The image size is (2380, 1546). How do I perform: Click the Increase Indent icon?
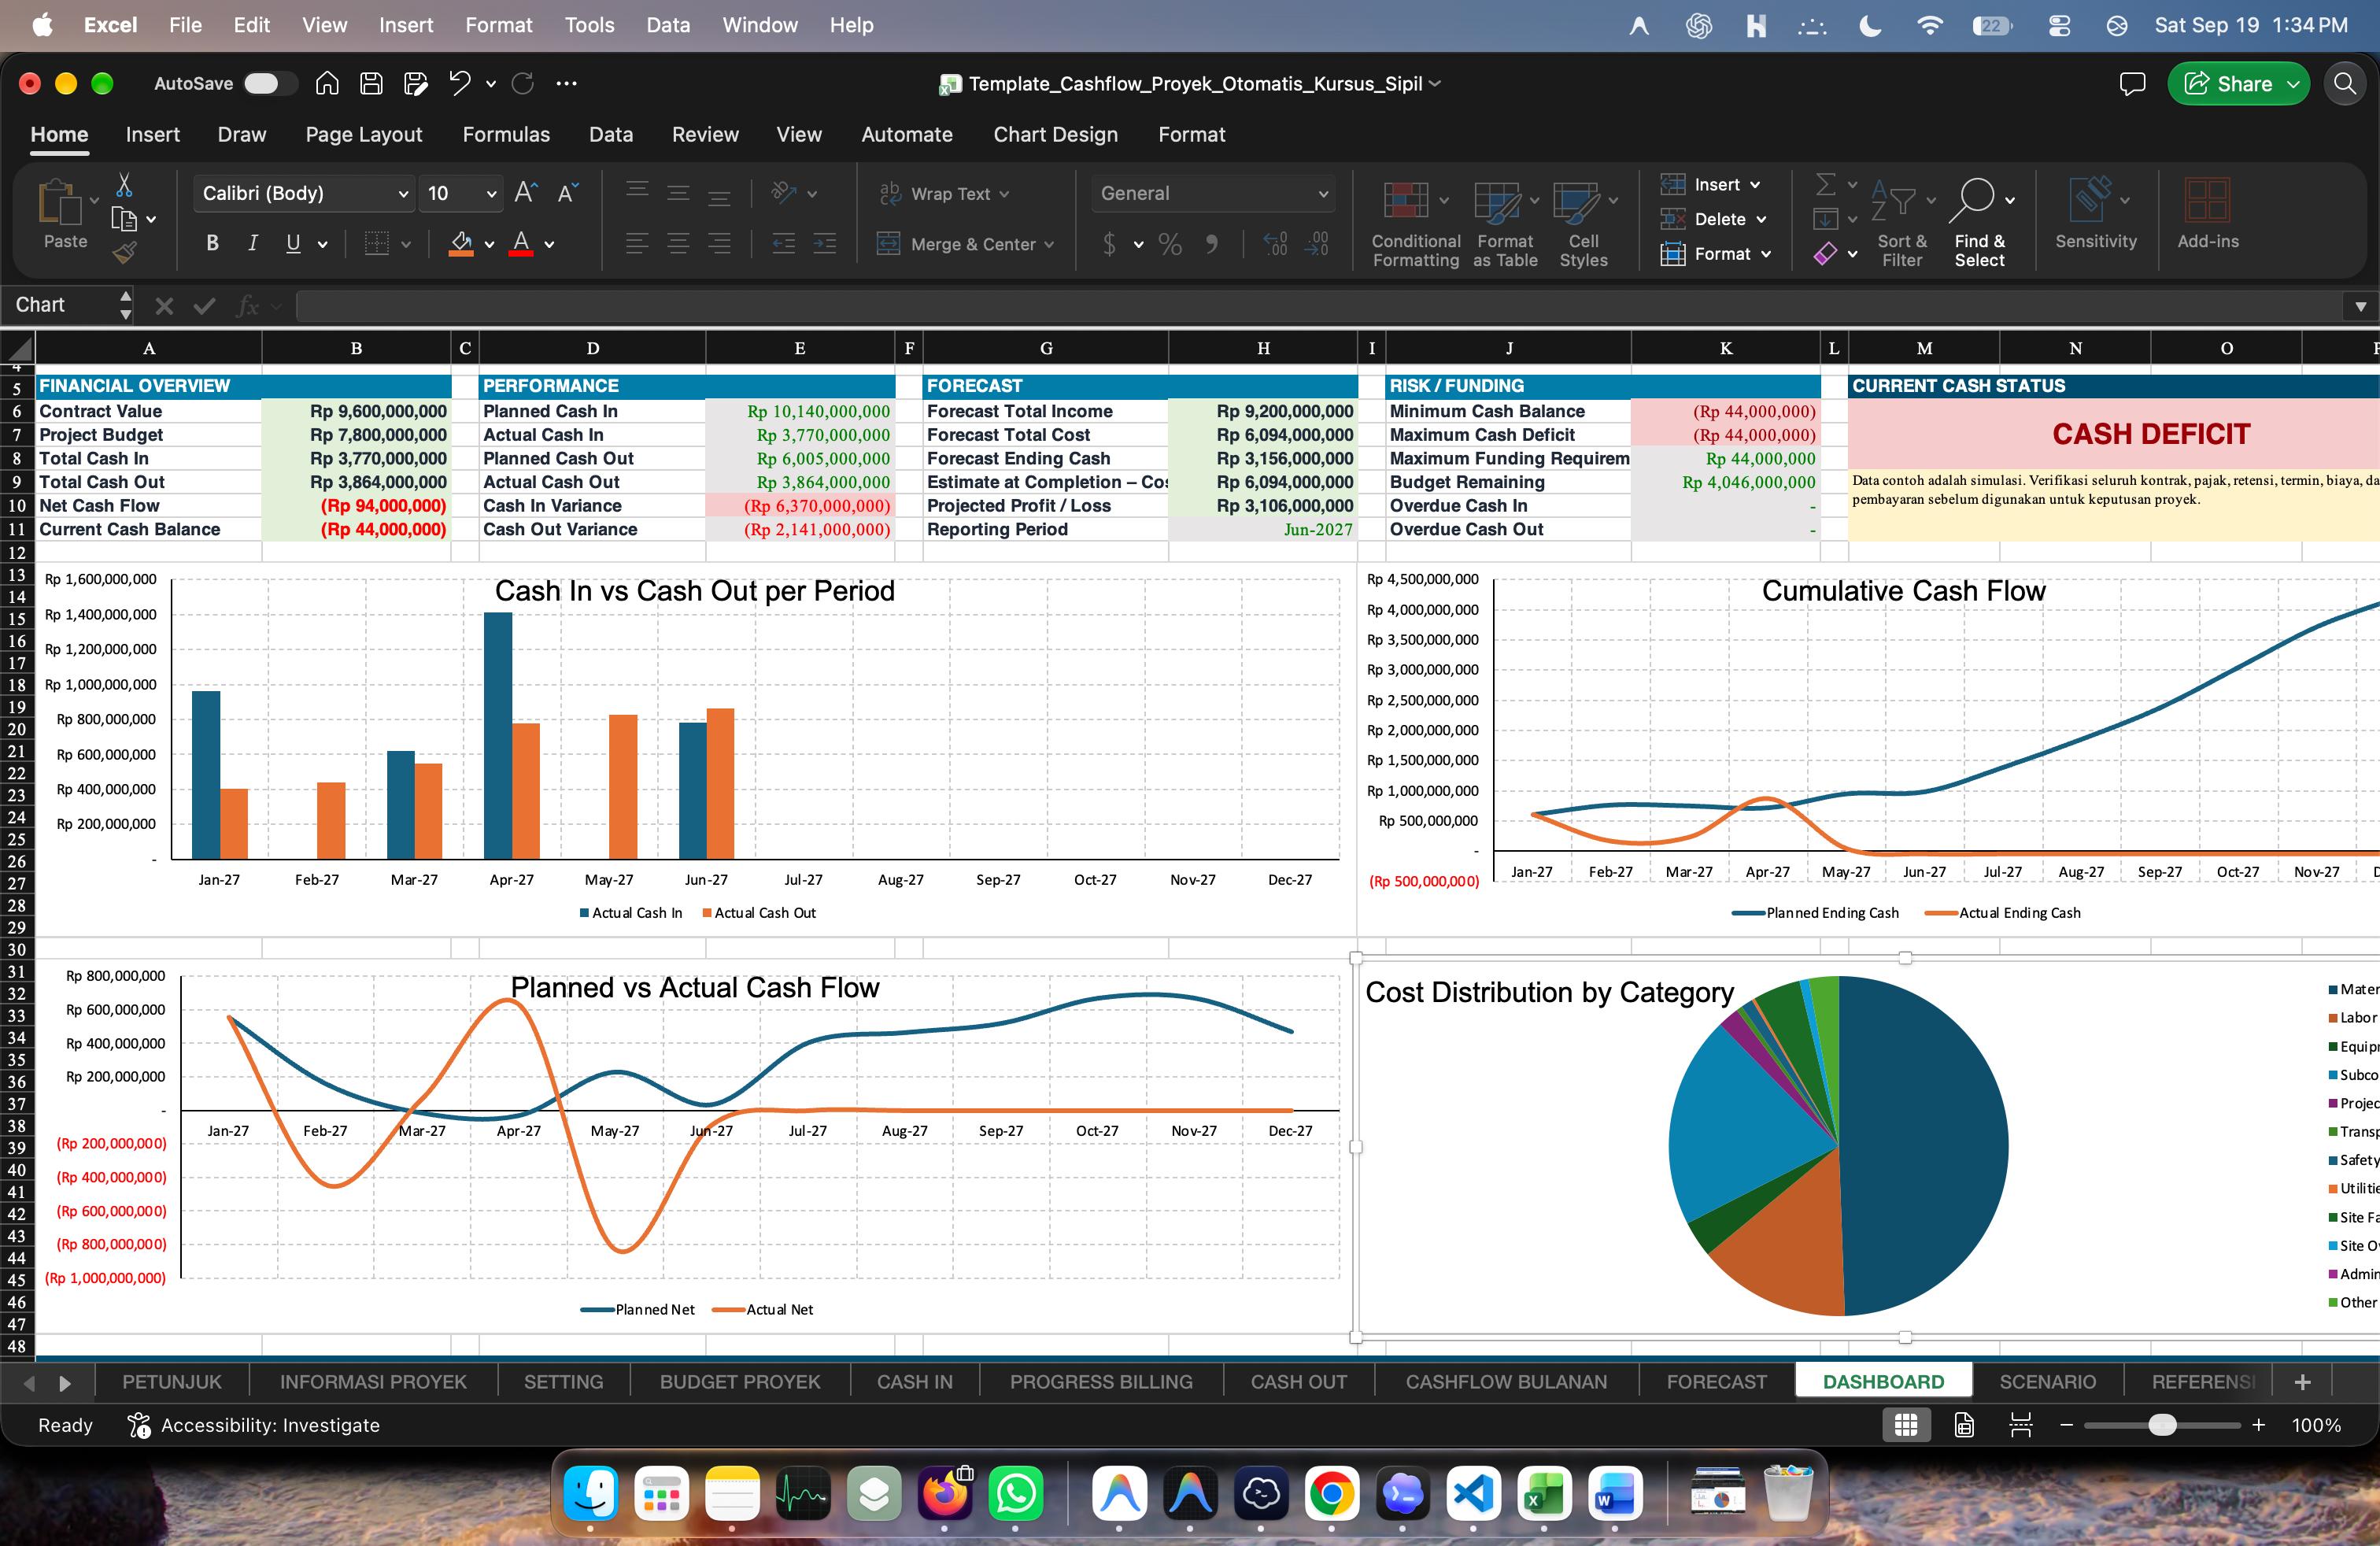point(825,243)
